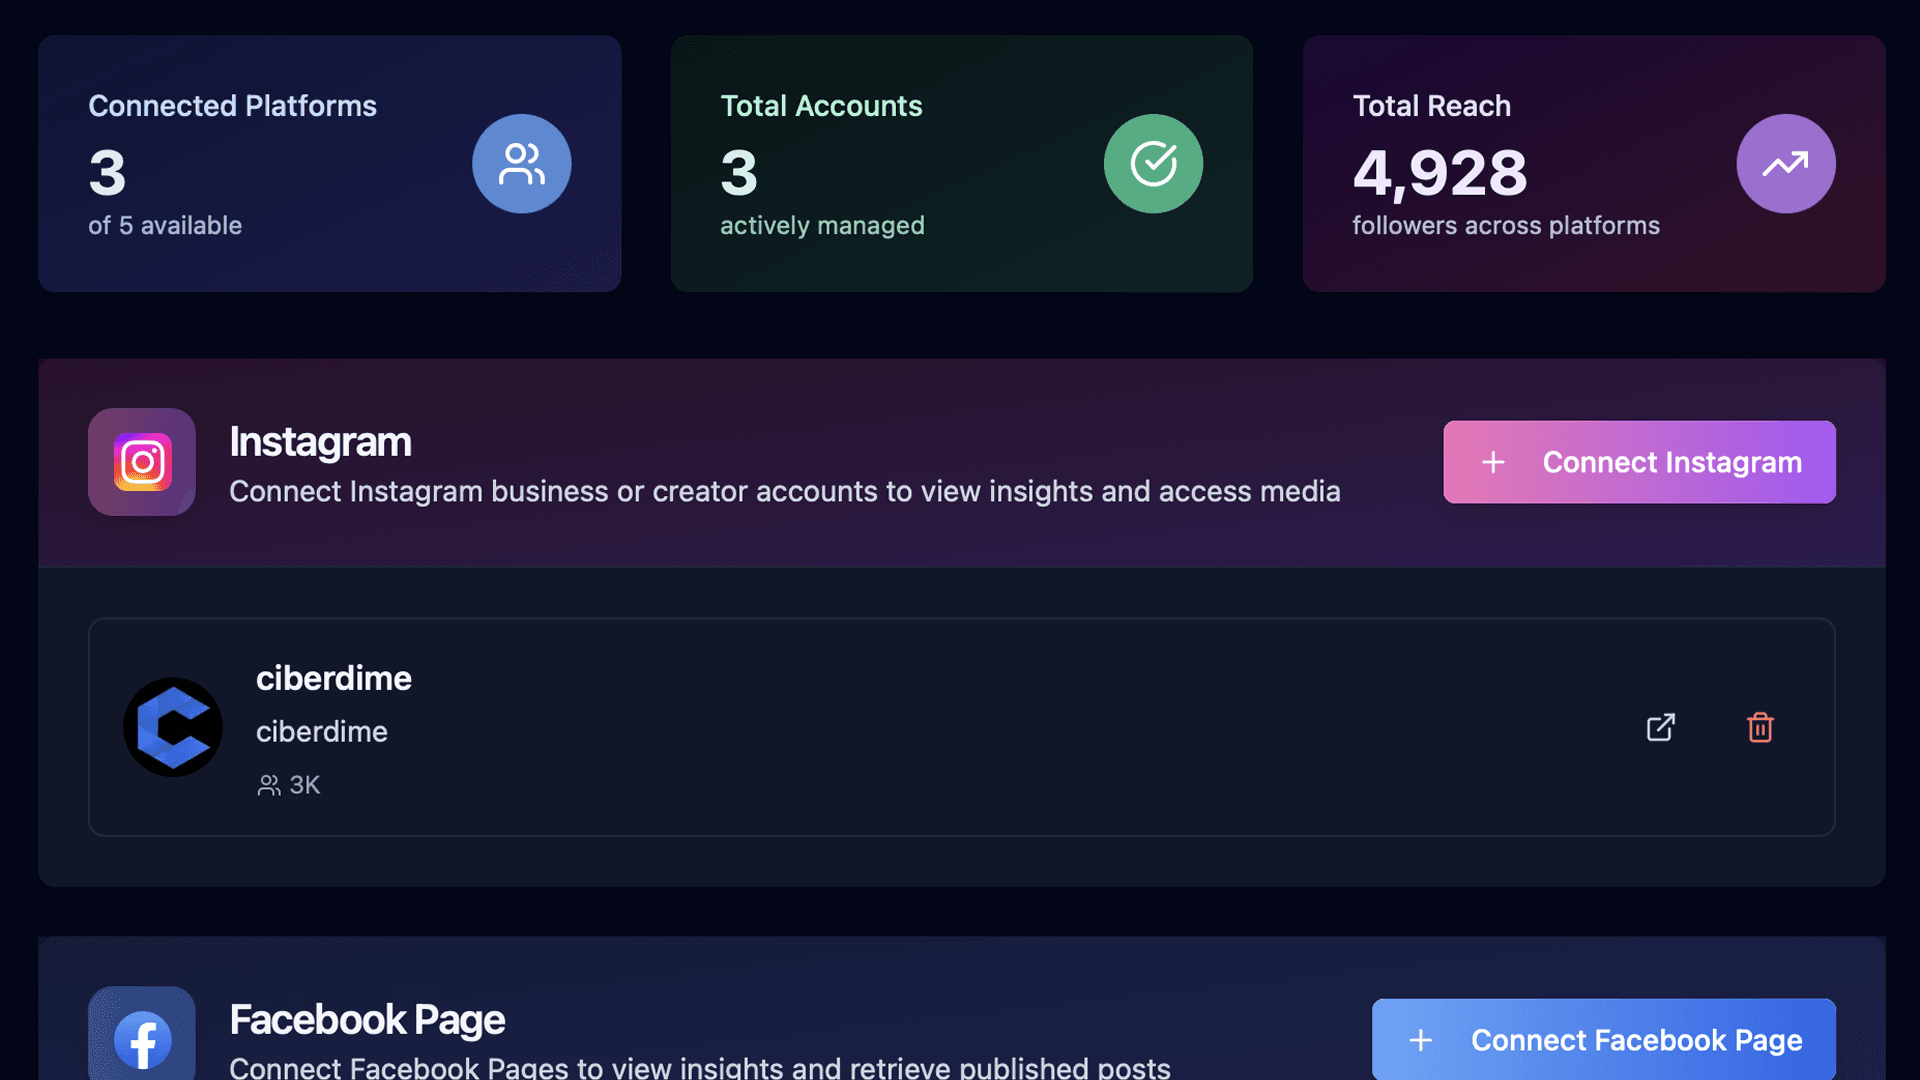Click the followers icon beside 3K
The width and height of the screenshot is (1920, 1080).
[x=268, y=785]
